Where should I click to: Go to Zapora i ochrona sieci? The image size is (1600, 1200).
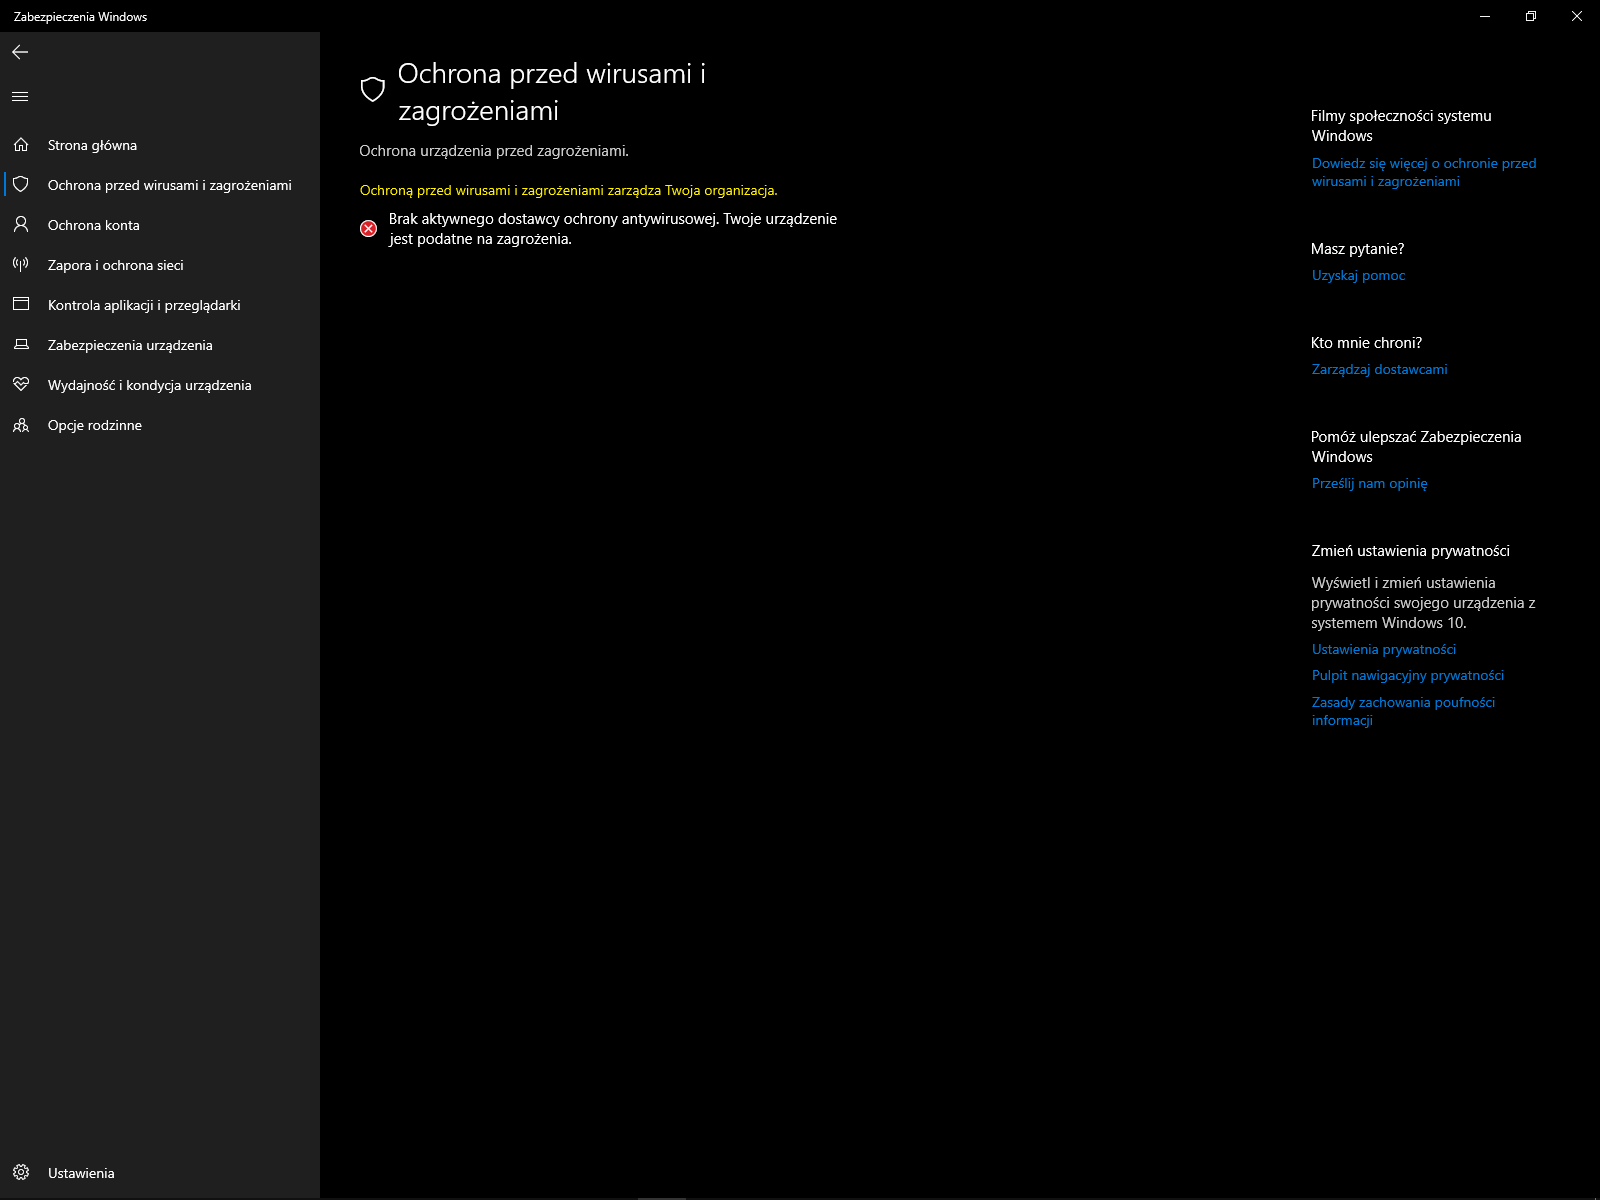[160, 265]
